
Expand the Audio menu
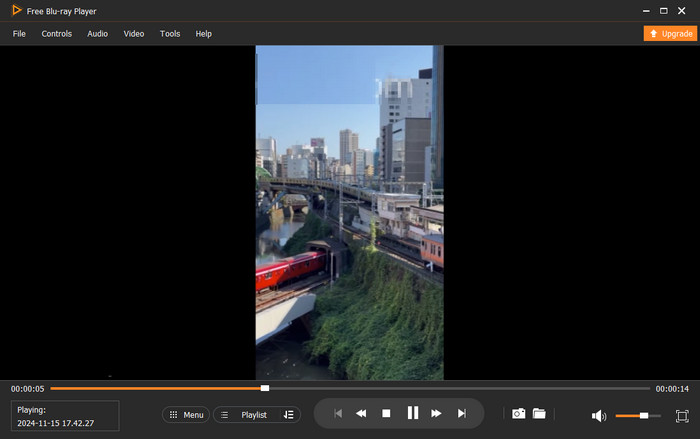point(97,34)
